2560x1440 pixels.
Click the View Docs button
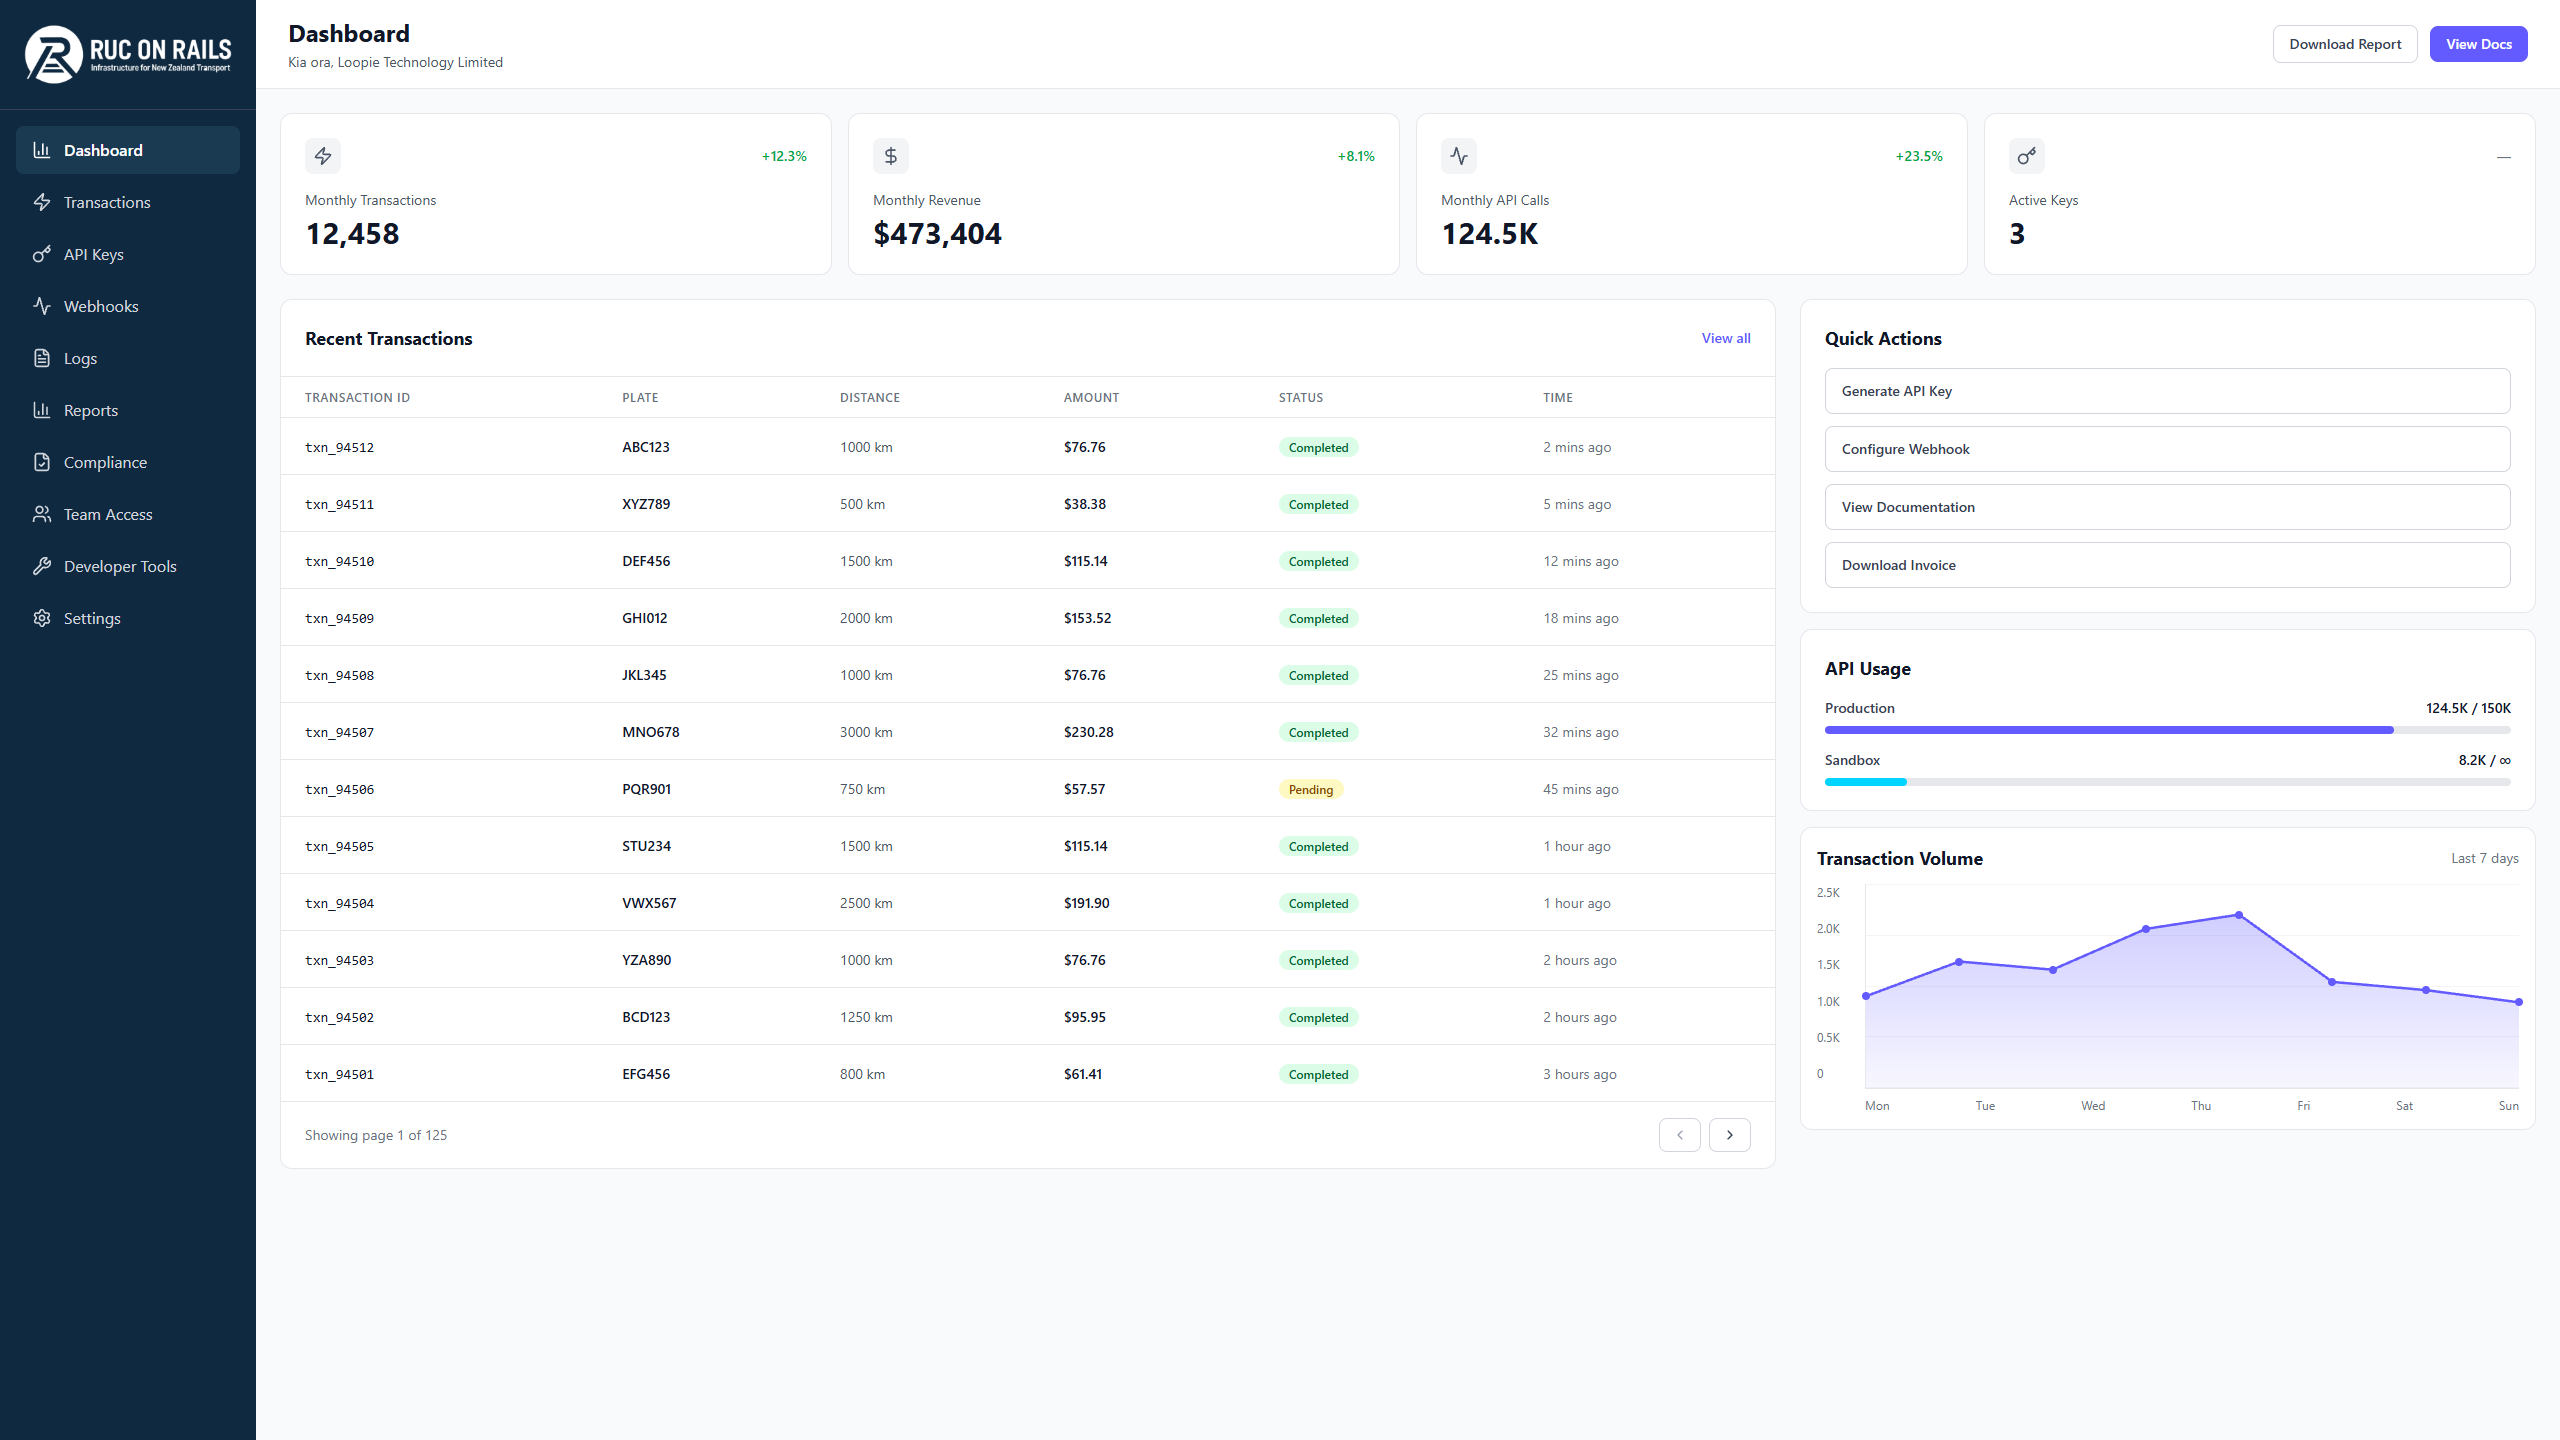coord(2478,43)
